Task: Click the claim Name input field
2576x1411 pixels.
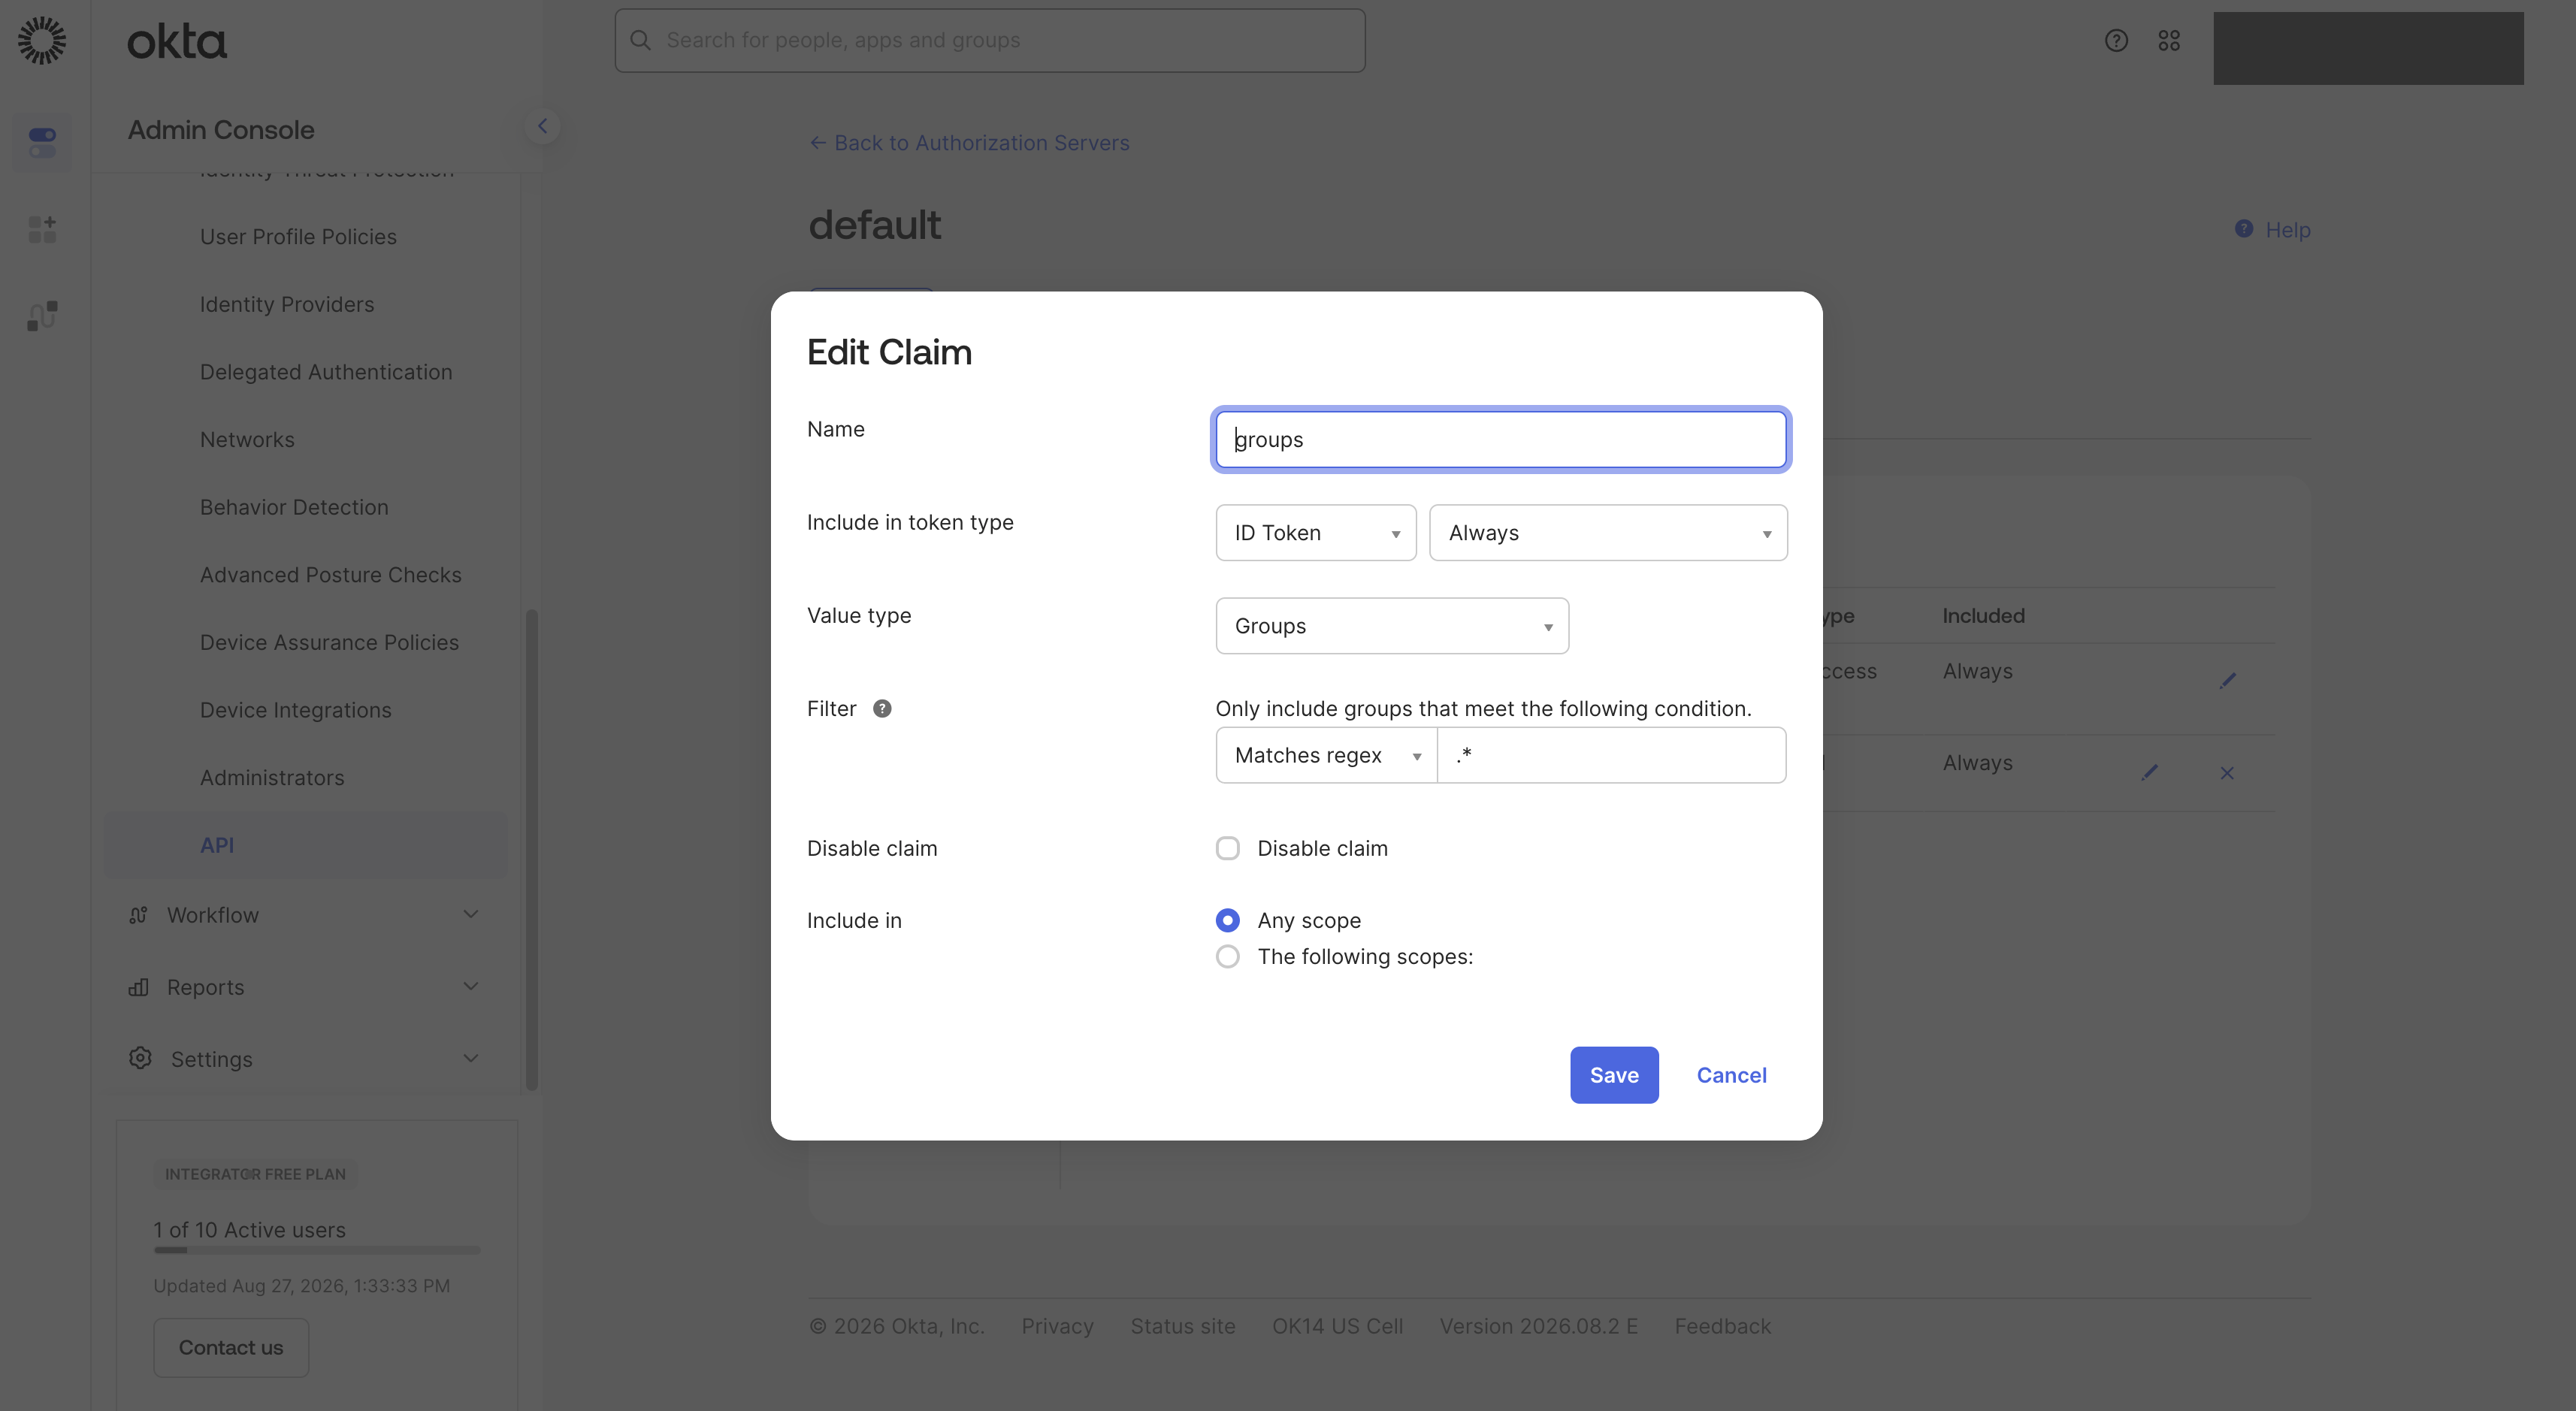Action: click(x=1500, y=439)
